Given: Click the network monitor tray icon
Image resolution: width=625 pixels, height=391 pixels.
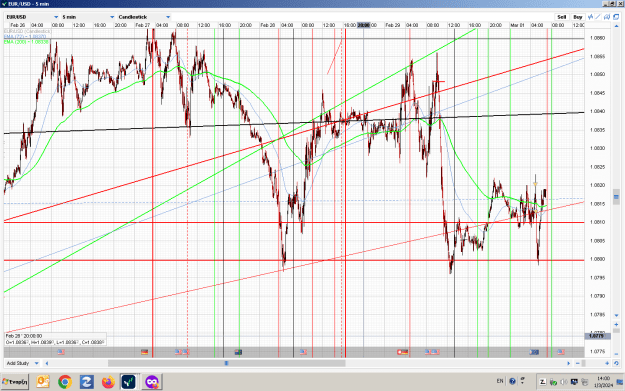Looking at the screenshot, I should pos(574,382).
